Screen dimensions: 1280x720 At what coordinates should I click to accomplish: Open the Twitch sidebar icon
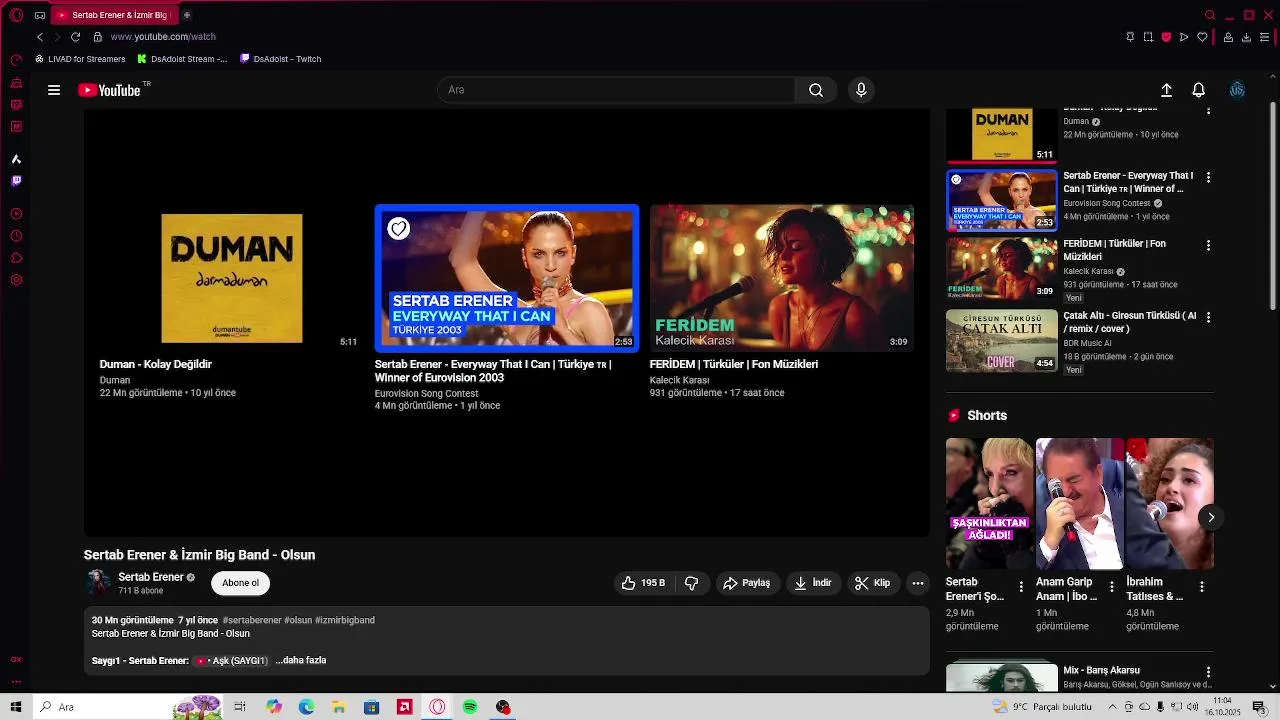pos(16,181)
